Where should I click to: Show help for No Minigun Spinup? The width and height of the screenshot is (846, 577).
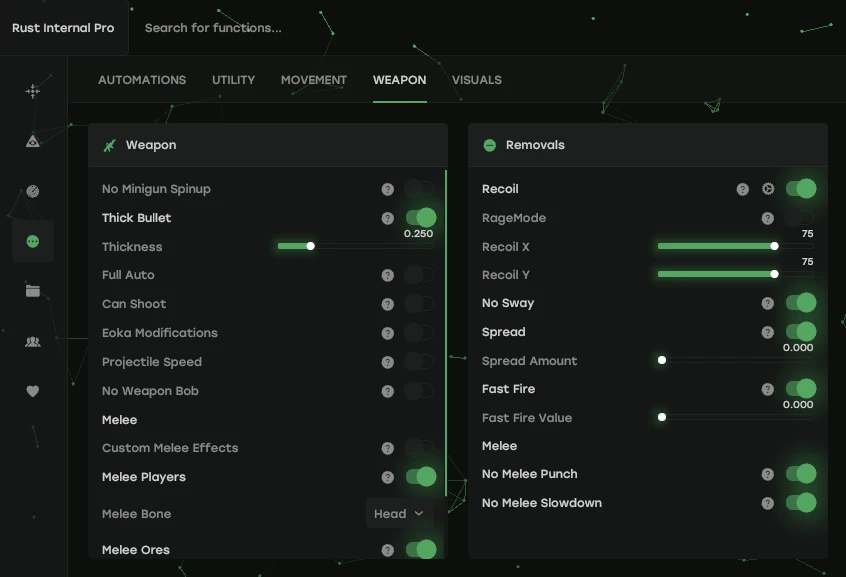387,189
